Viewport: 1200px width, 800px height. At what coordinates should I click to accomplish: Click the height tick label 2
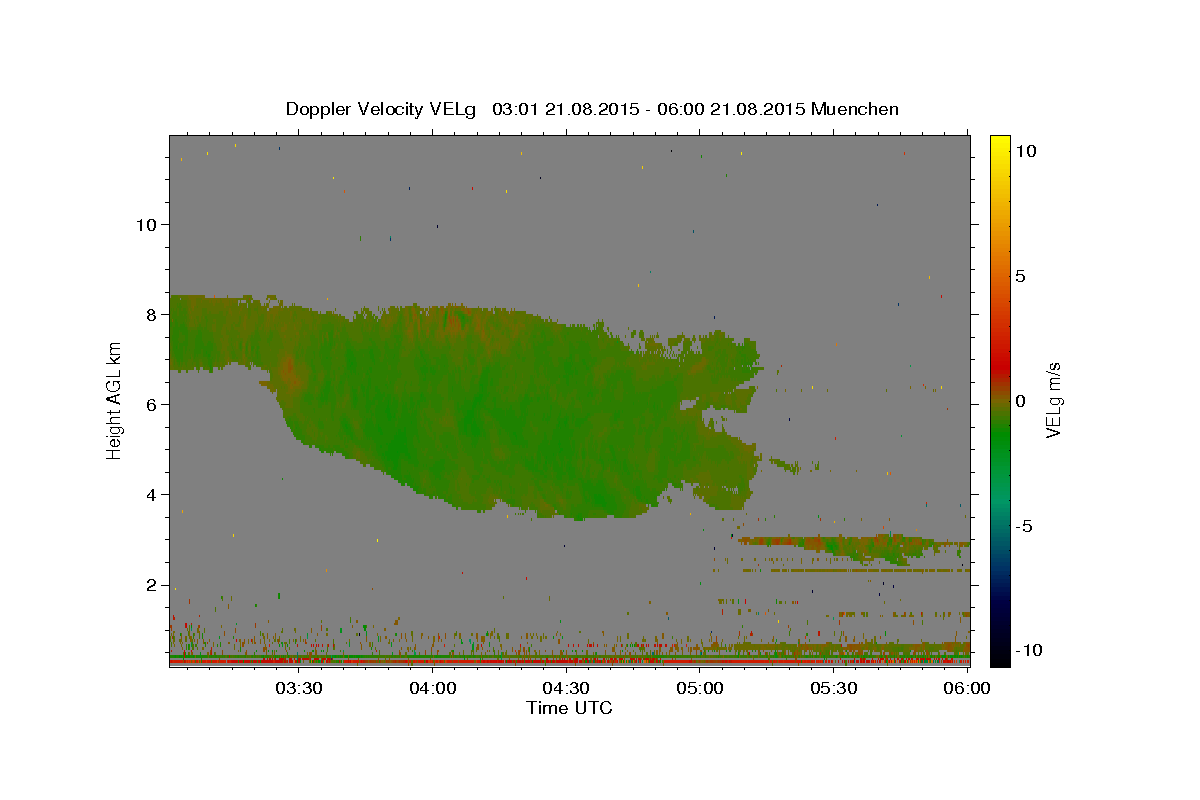(x=152, y=585)
